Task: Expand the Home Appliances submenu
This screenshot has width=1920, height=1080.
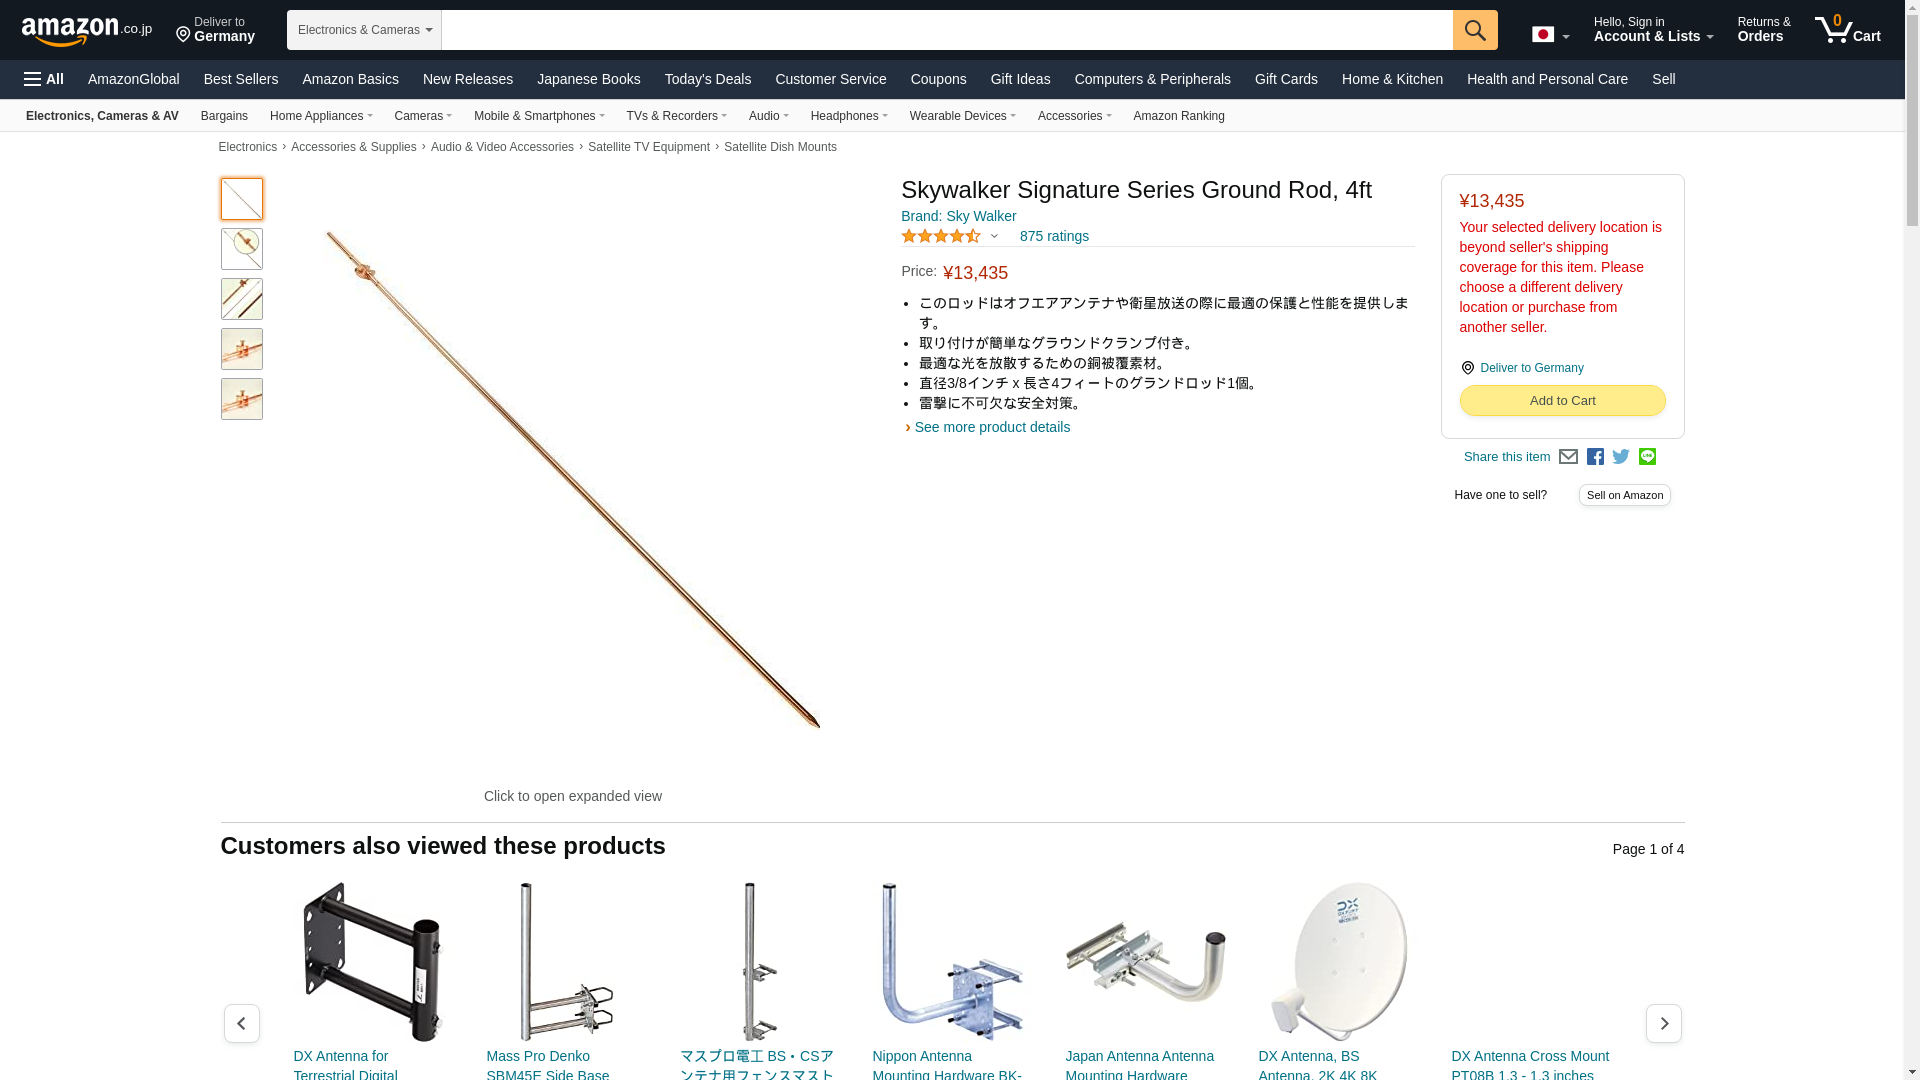Action: point(321,116)
